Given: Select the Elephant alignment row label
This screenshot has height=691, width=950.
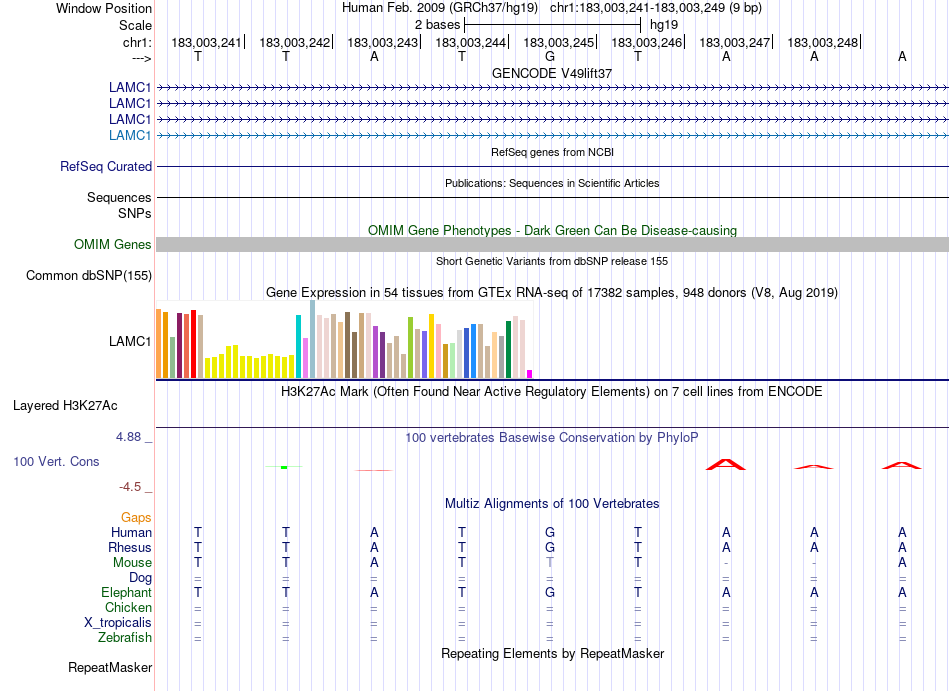Looking at the screenshot, I should (x=126, y=592).
